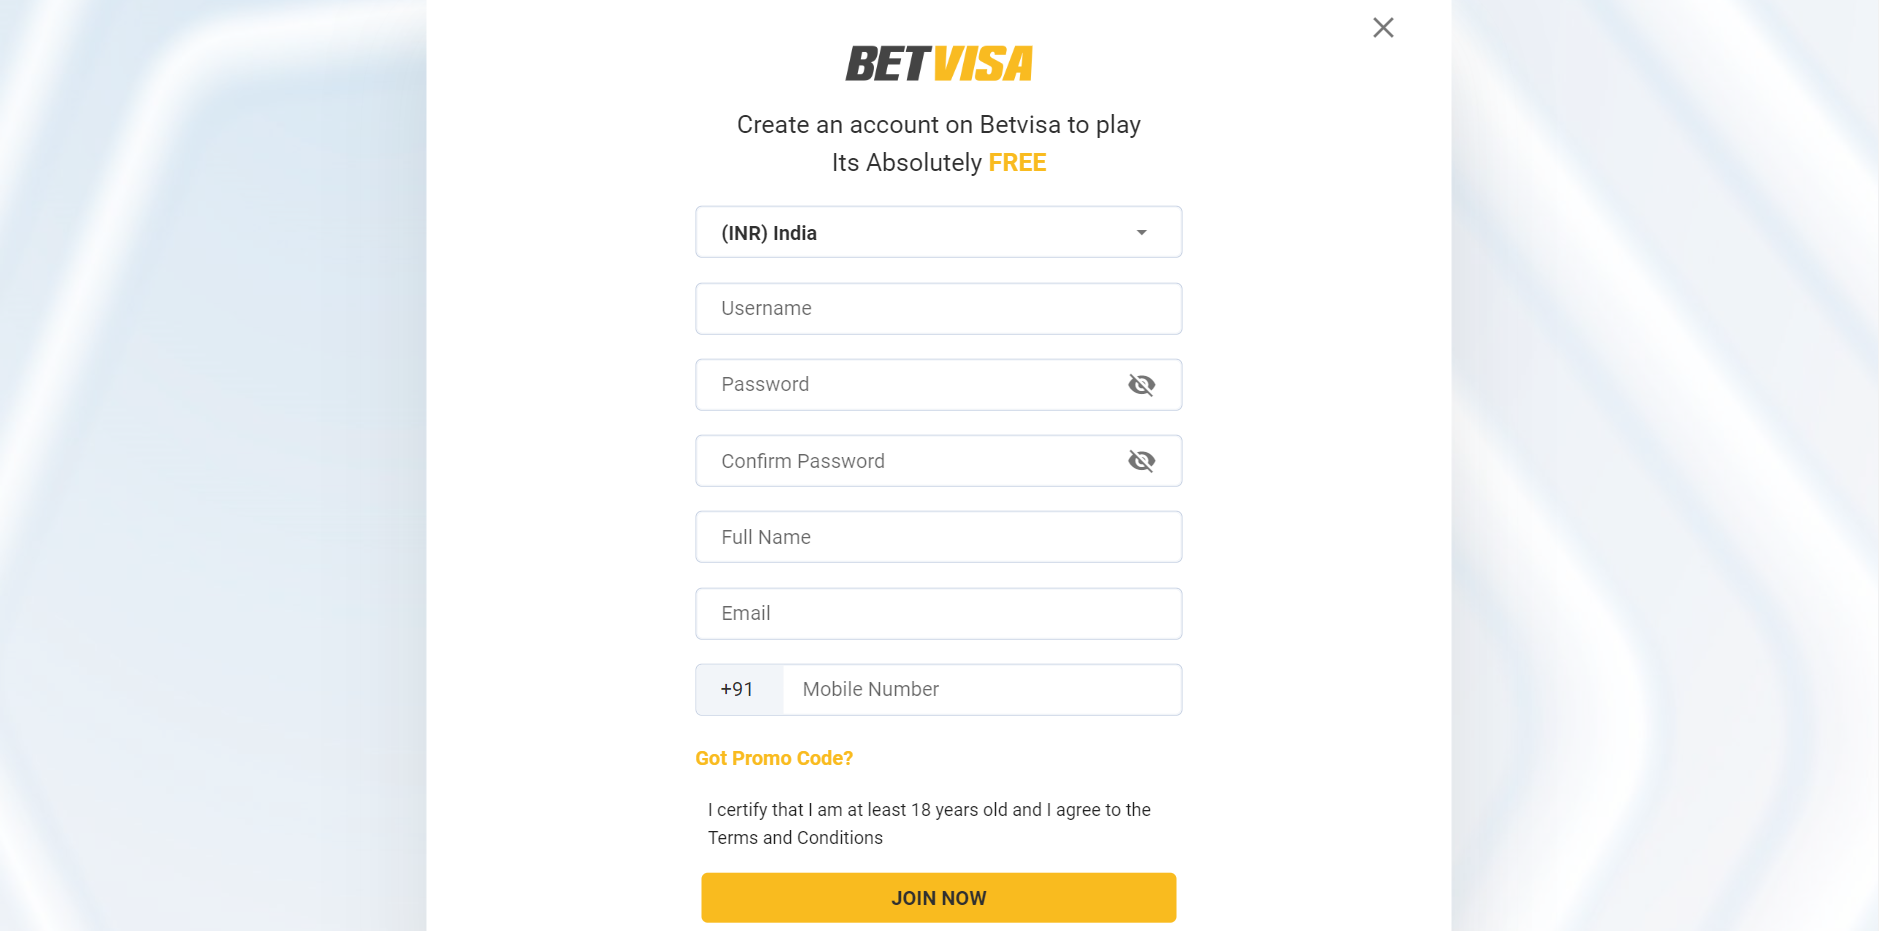Close the registration dialog with X
Viewport: 1879px width, 931px height.
click(x=1383, y=28)
